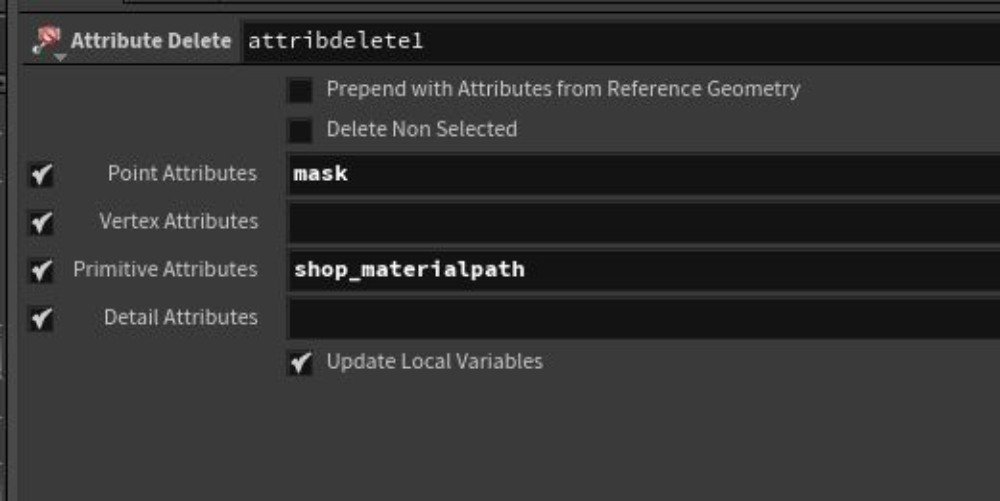
Task: Click the Detail Attributes parameter label
Action: [181, 317]
